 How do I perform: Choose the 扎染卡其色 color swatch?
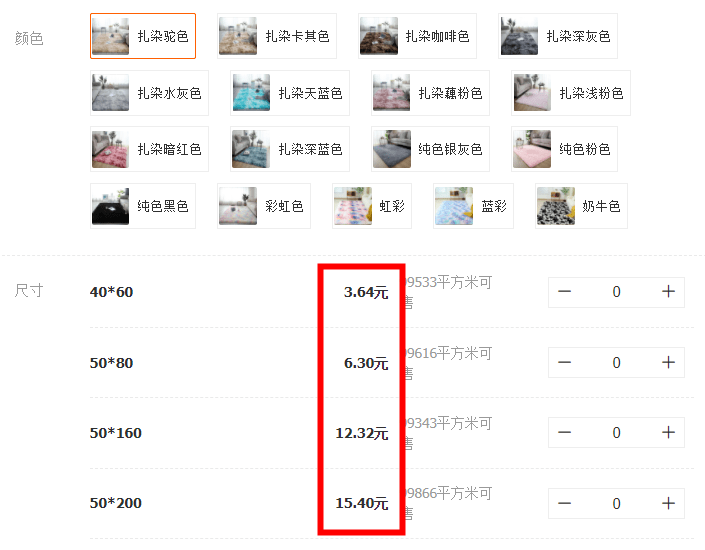coord(277,36)
